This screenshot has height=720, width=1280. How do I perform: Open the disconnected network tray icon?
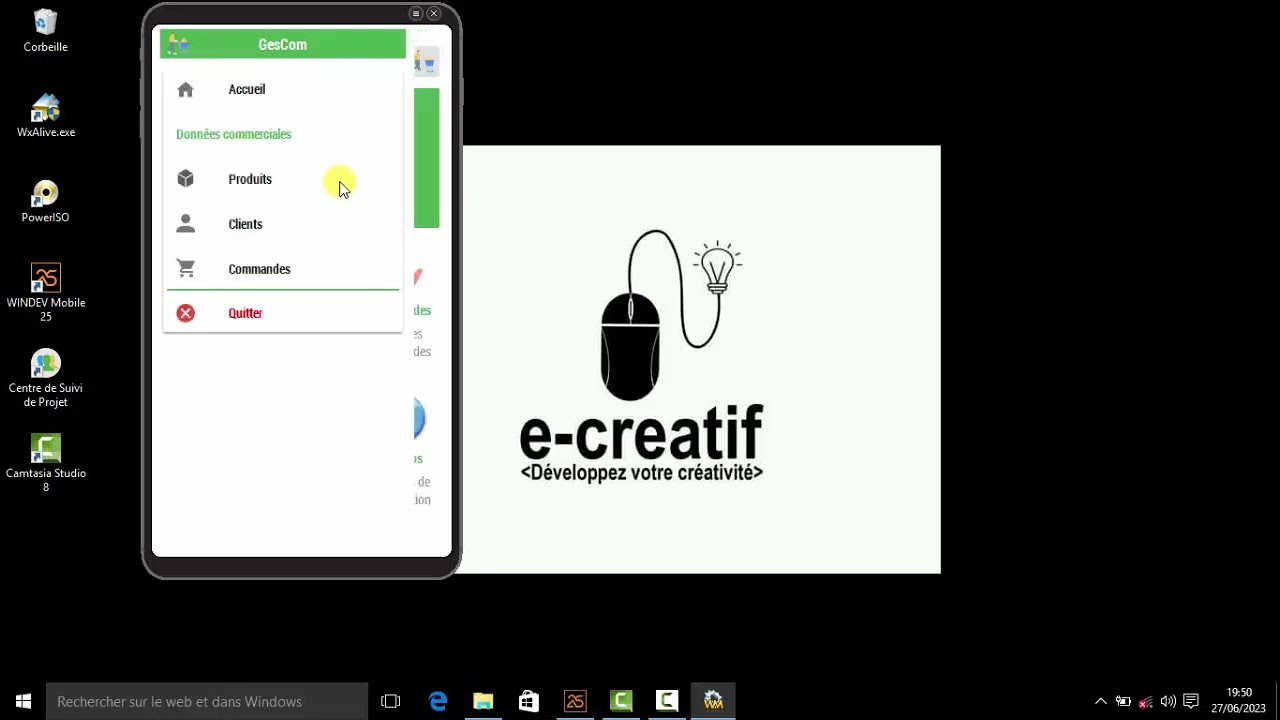tap(1146, 701)
